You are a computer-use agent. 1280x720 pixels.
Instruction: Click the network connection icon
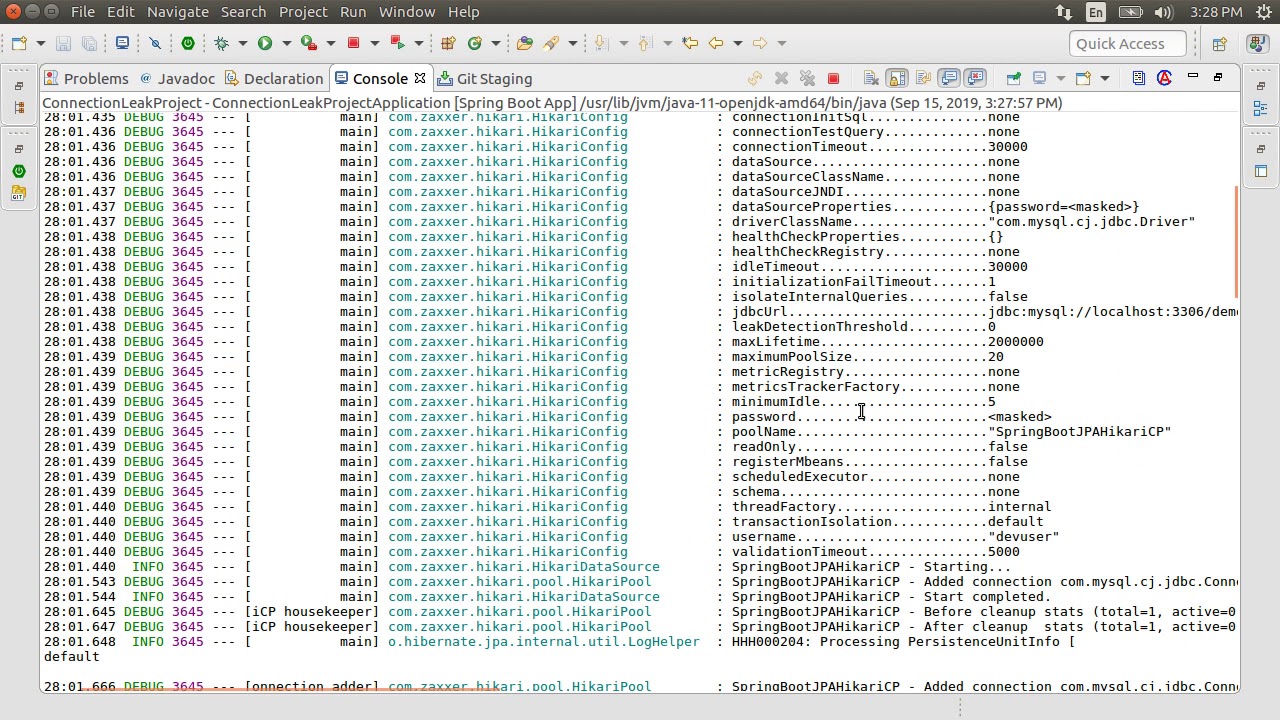coord(1064,12)
